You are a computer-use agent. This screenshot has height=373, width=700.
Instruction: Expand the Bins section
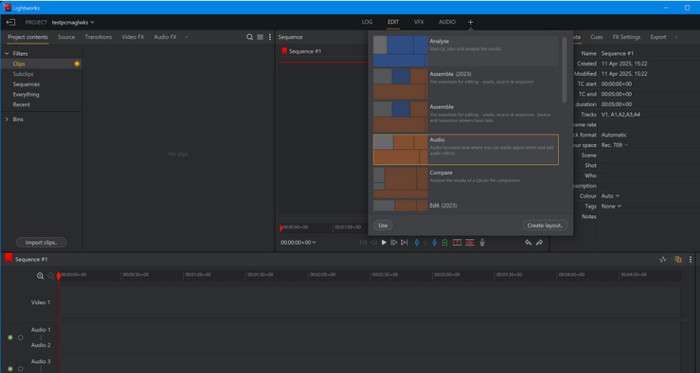[x=7, y=119]
